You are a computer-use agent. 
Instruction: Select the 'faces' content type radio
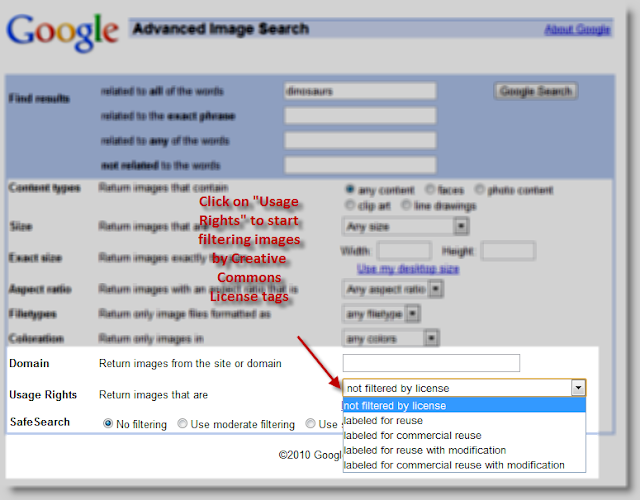coord(430,189)
